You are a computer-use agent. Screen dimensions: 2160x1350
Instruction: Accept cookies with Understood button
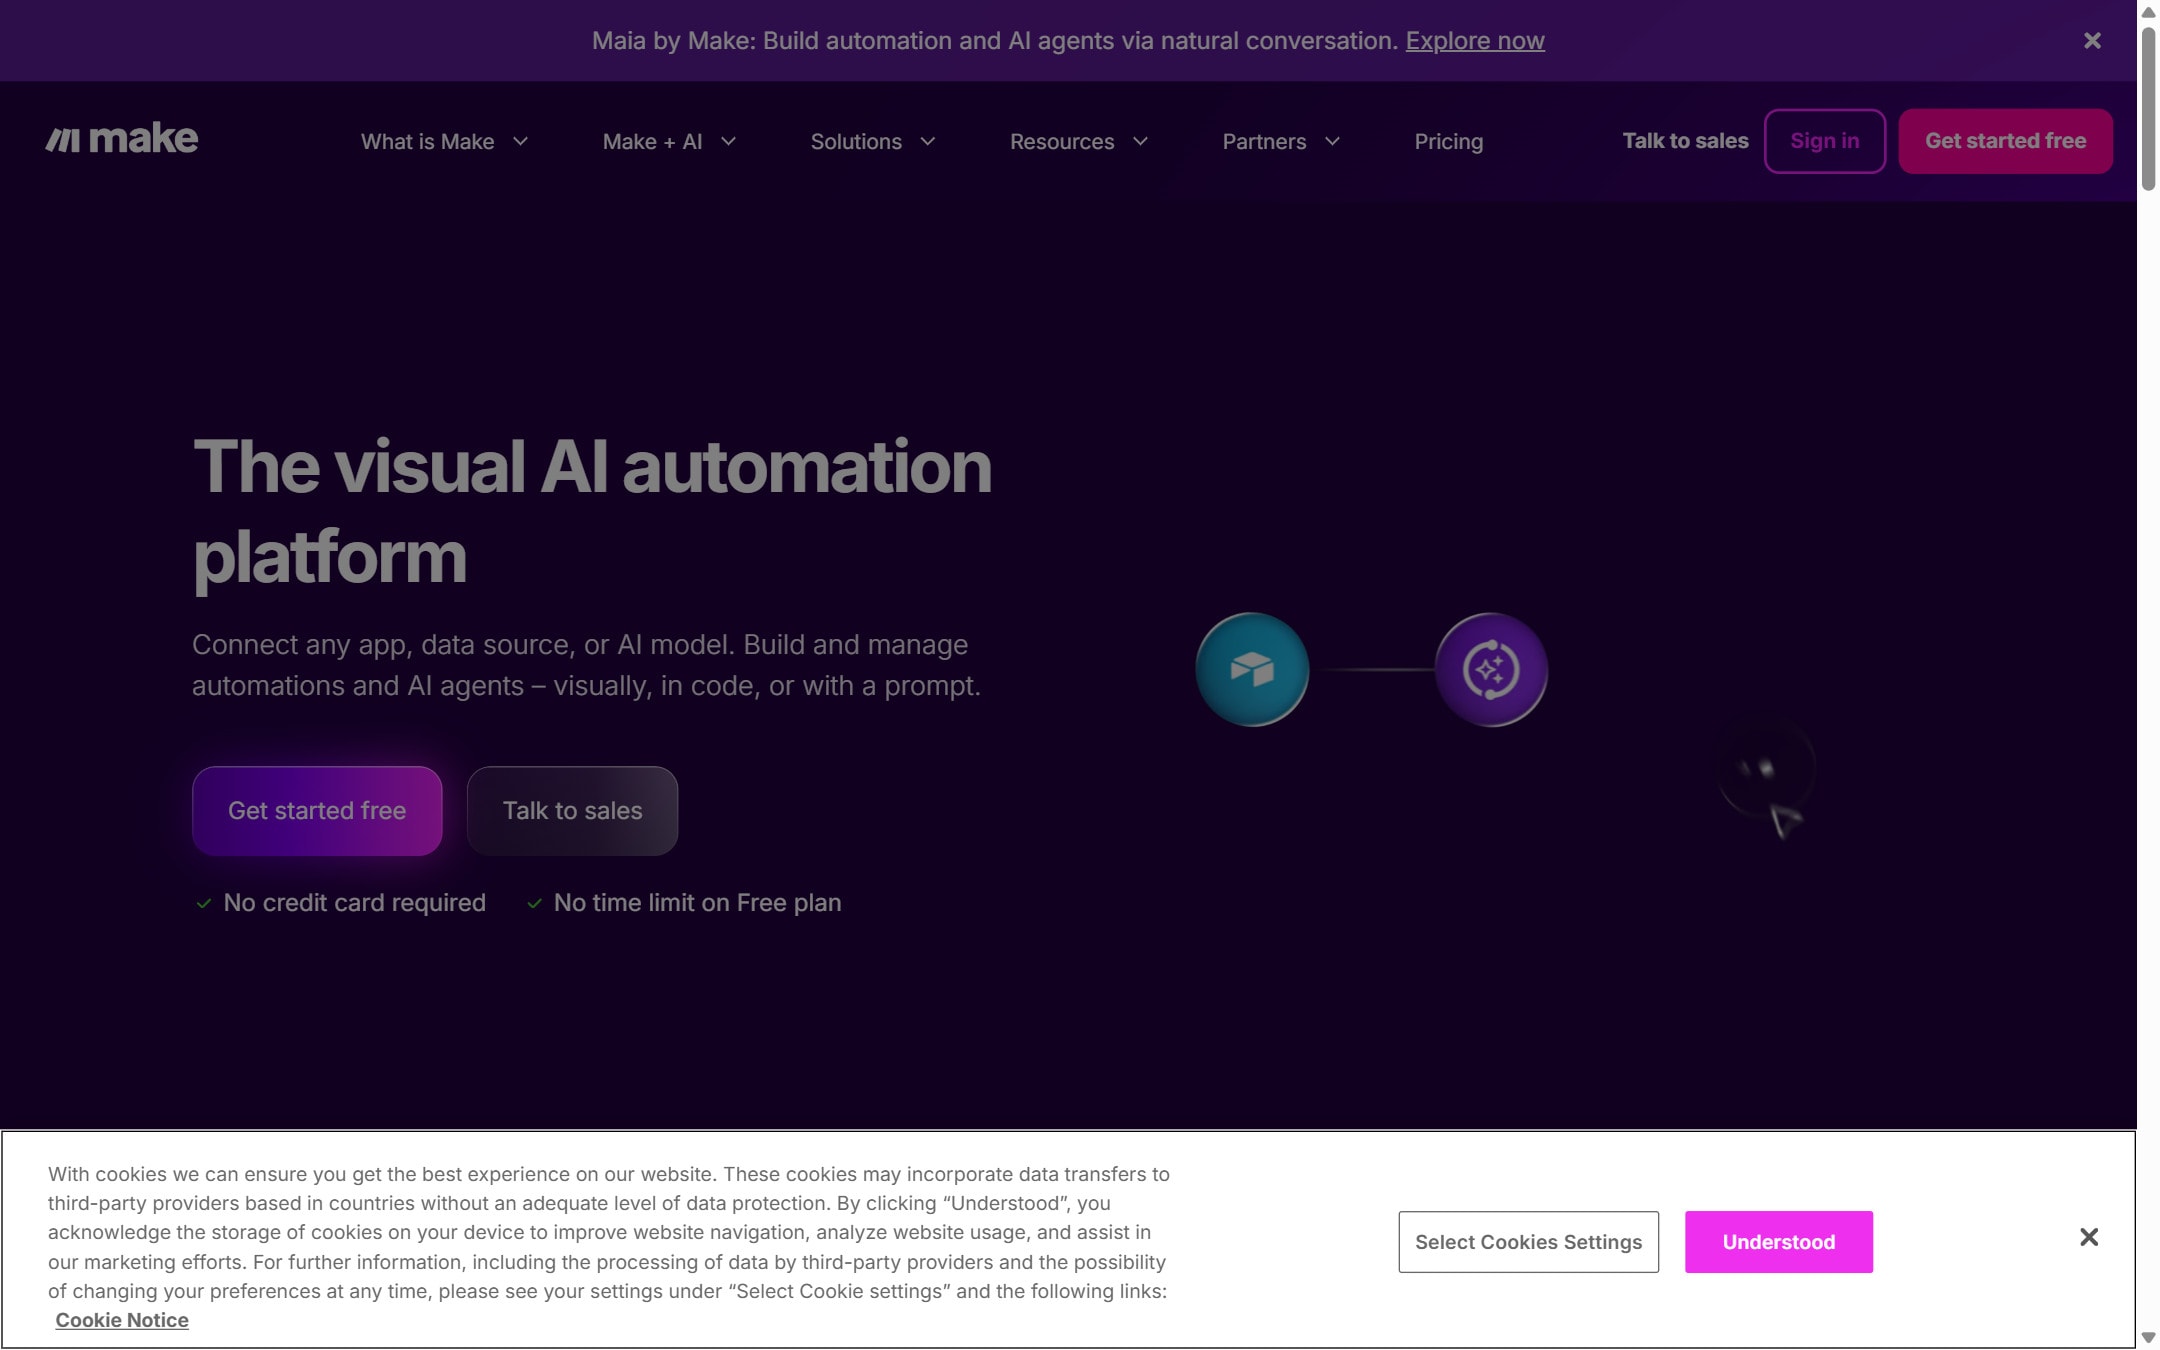(1778, 1242)
